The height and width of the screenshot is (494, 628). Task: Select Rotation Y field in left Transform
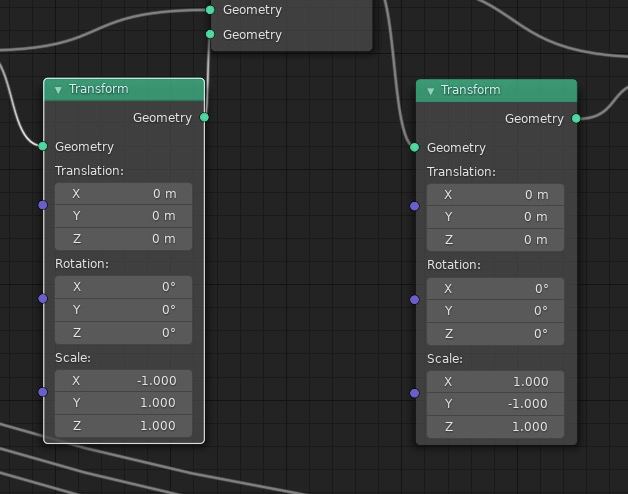pyautogui.click(x=123, y=310)
